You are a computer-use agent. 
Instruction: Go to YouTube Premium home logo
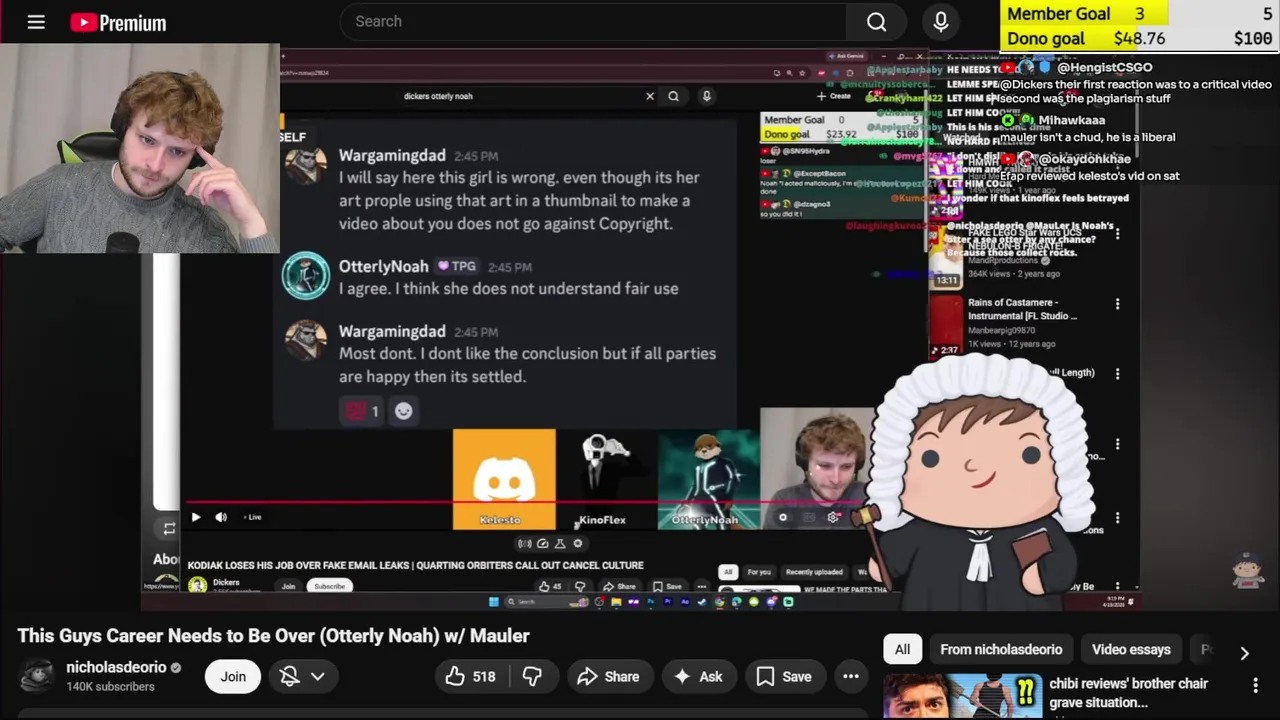(x=118, y=22)
